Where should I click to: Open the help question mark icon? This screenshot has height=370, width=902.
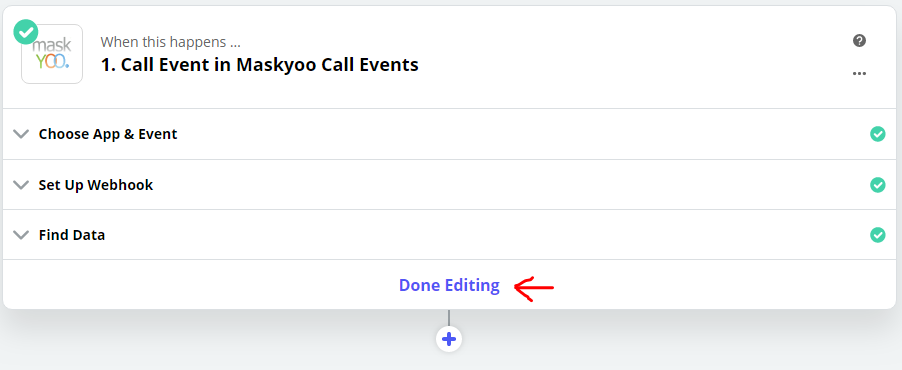point(859,40)
